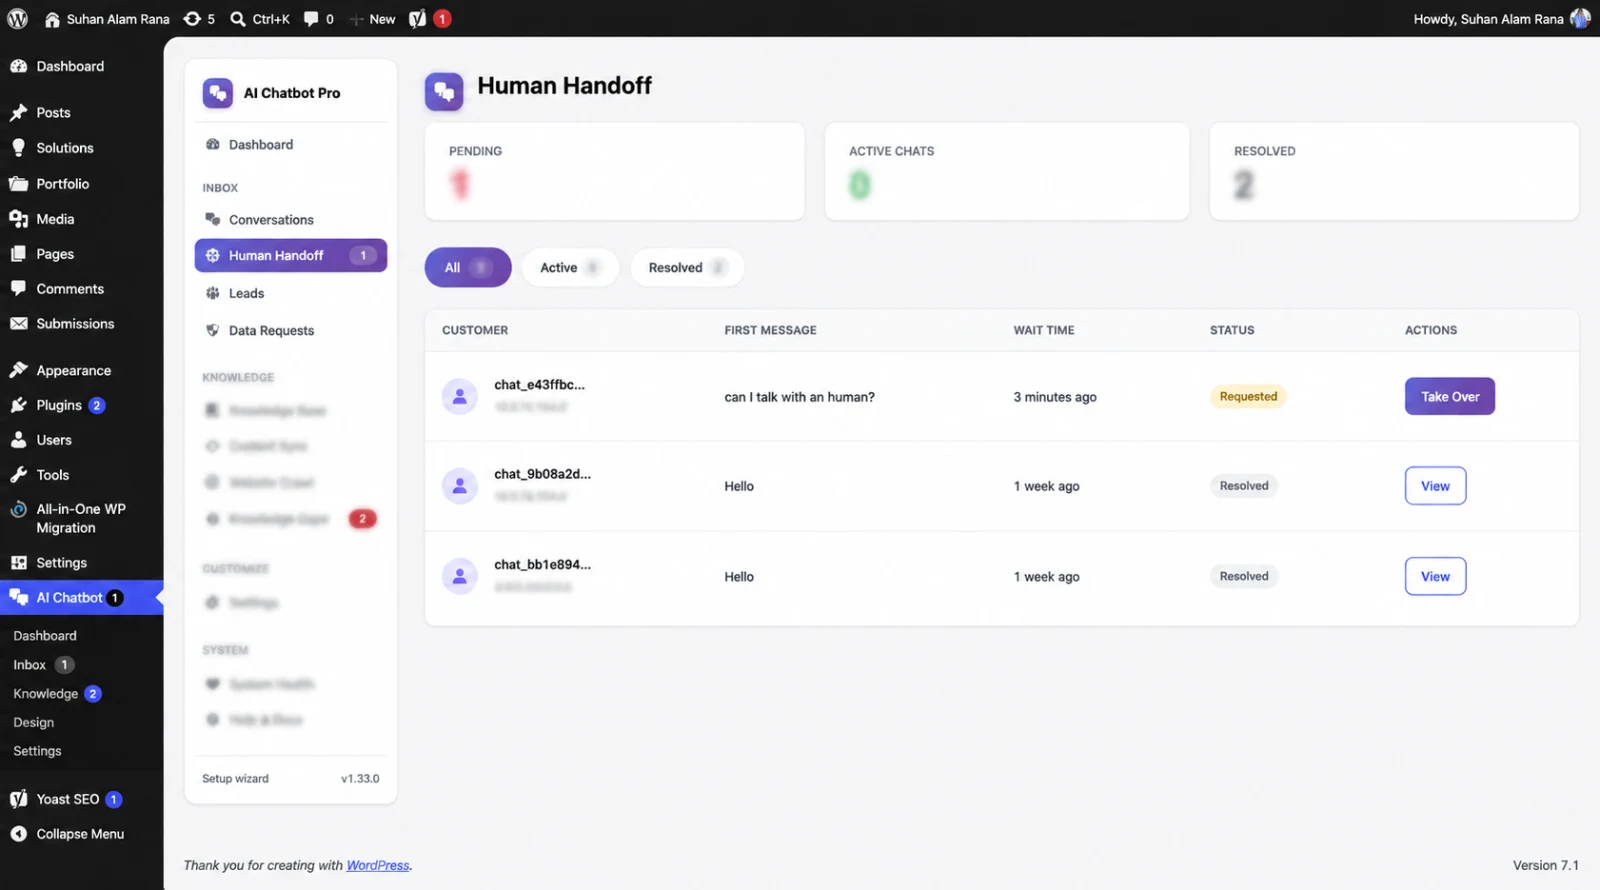Open the Active Chats stat card

pos(1007,171)
